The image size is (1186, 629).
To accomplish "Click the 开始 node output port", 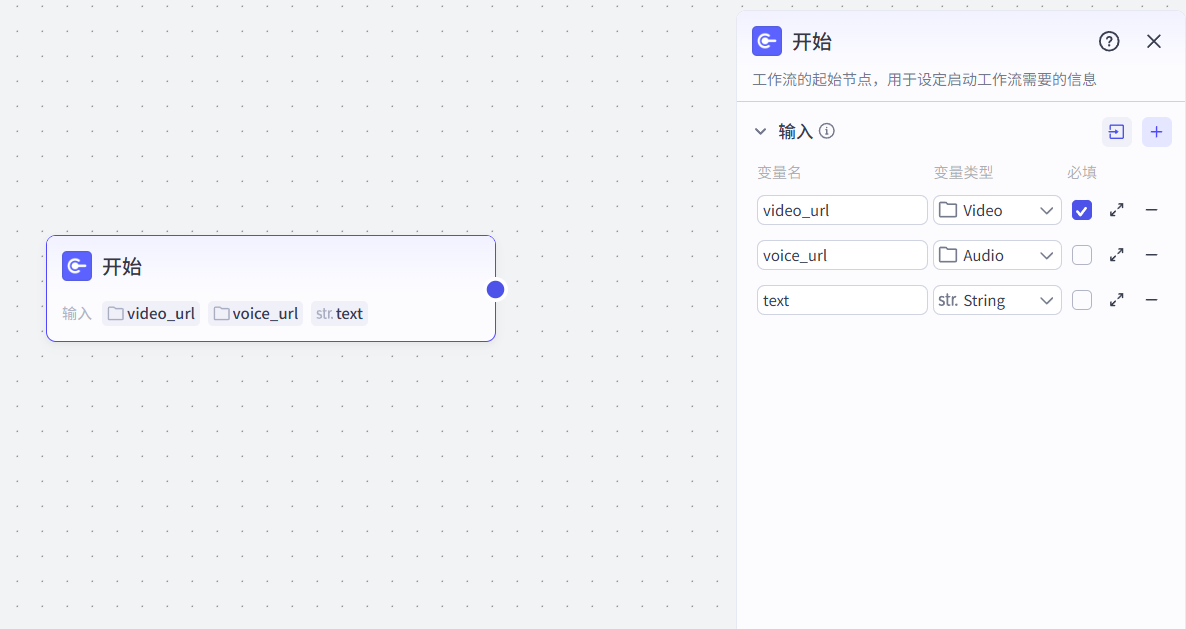I will pyautogui.click(x=495, y=289).
